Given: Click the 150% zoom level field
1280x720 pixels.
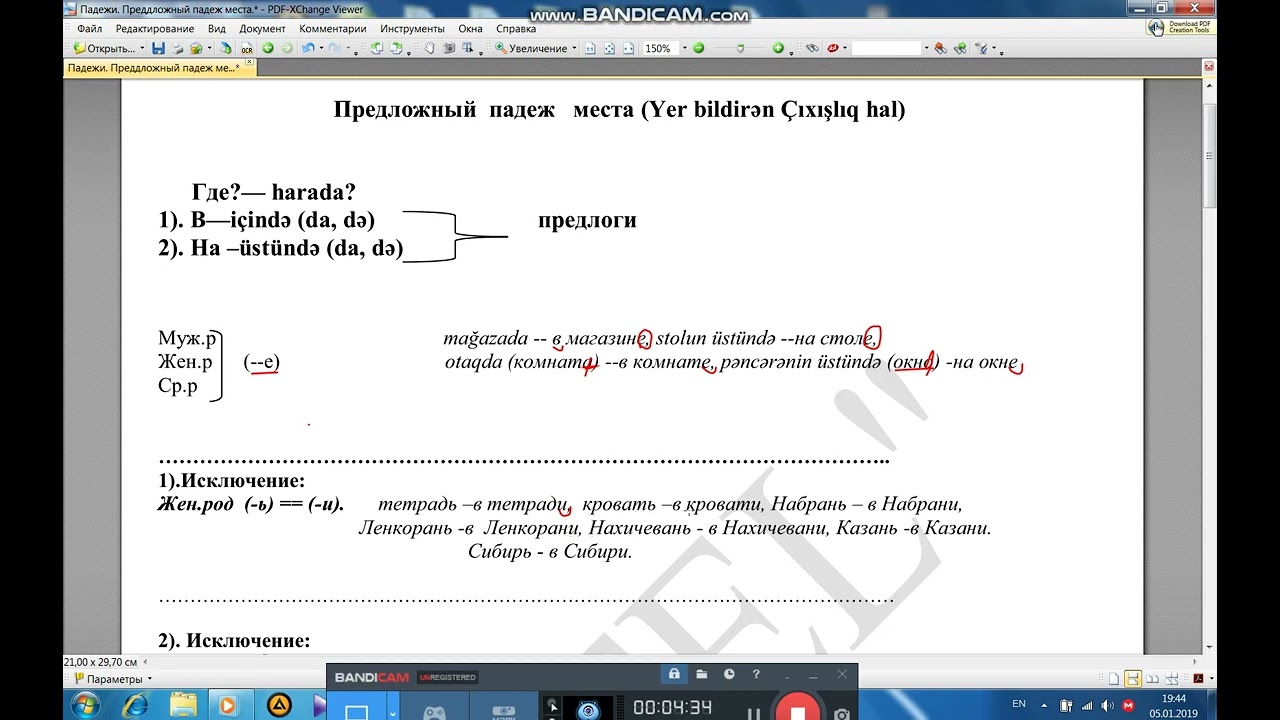Looking at the screenshot, I should 660,48.
